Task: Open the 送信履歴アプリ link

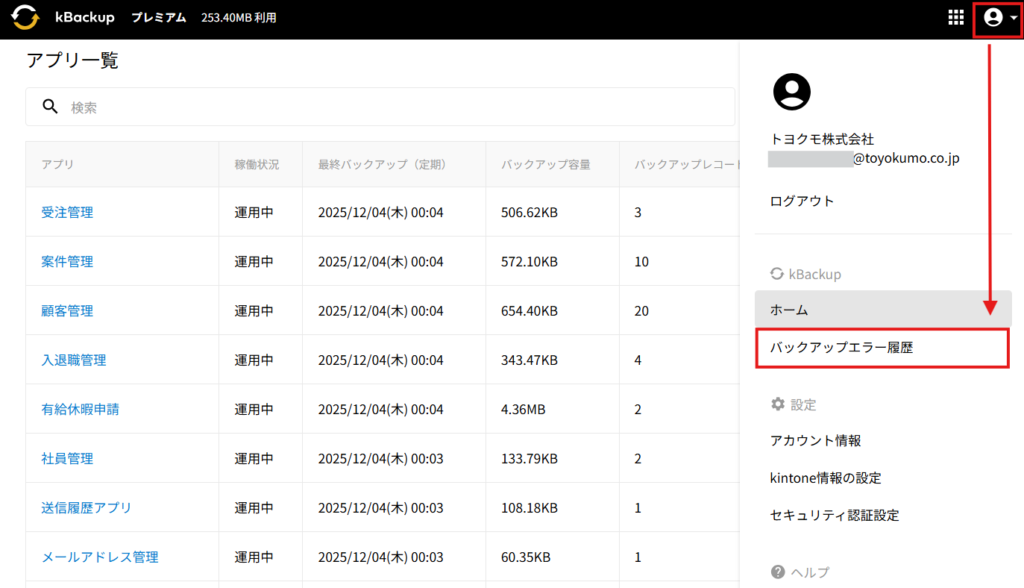Action: pyautogui.click(x=86, y=507)
